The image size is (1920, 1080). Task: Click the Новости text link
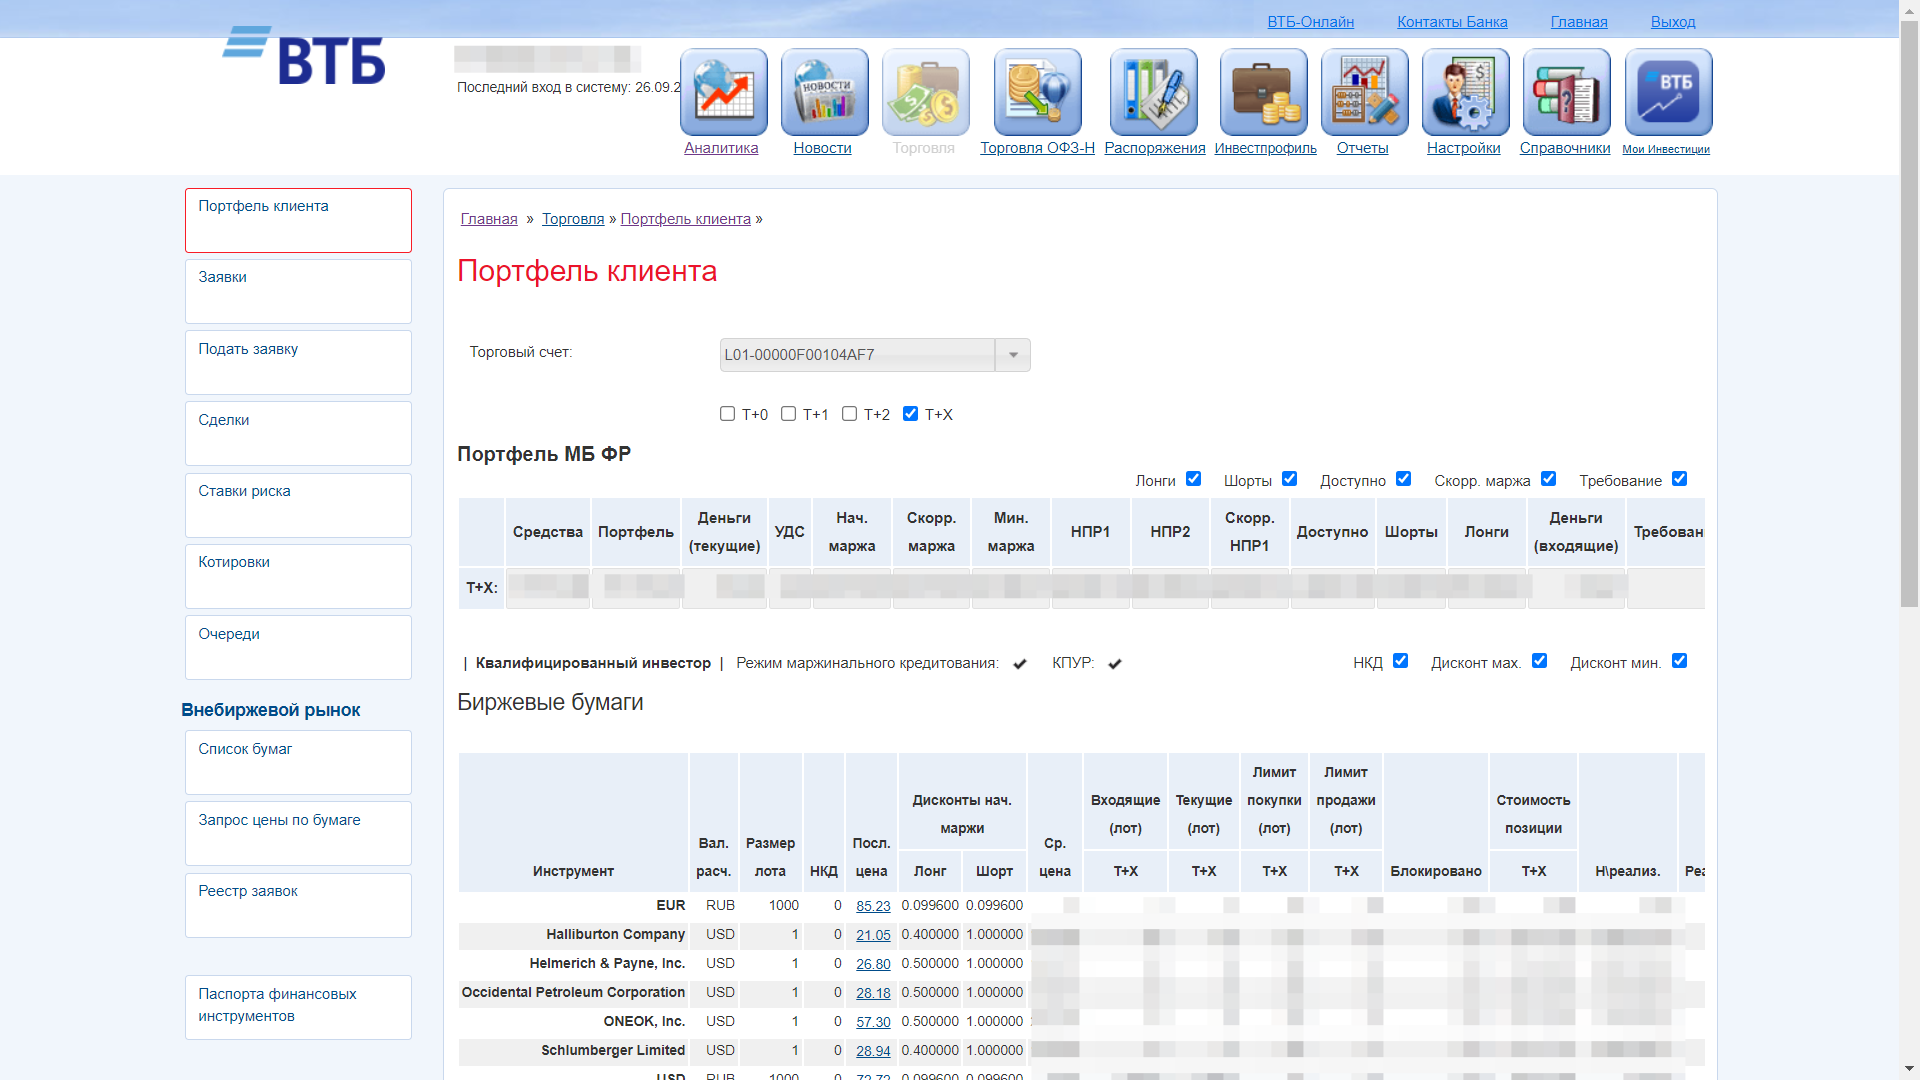click(x=822, y=148)
